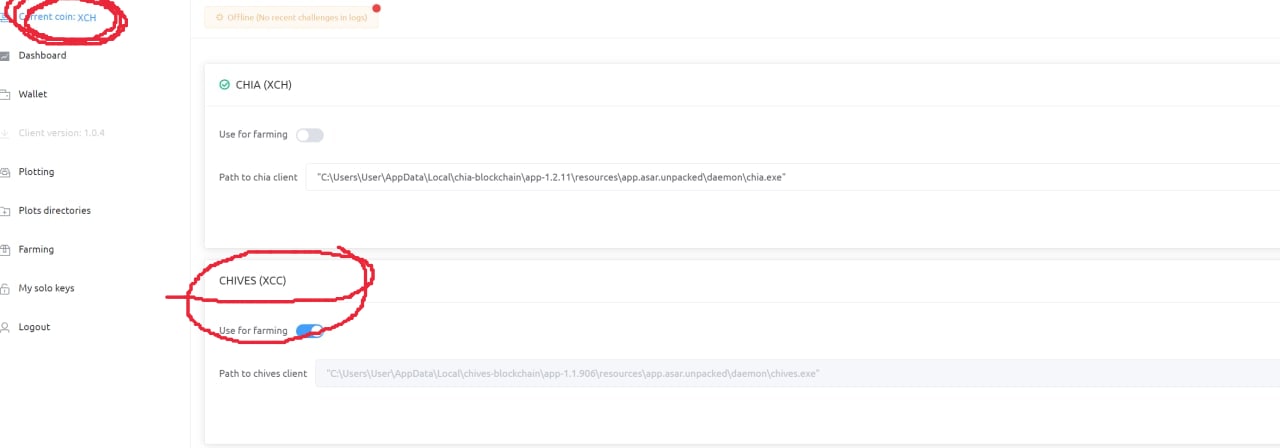
Task: Click the Offline status badge
Action: tap(292, 18)
